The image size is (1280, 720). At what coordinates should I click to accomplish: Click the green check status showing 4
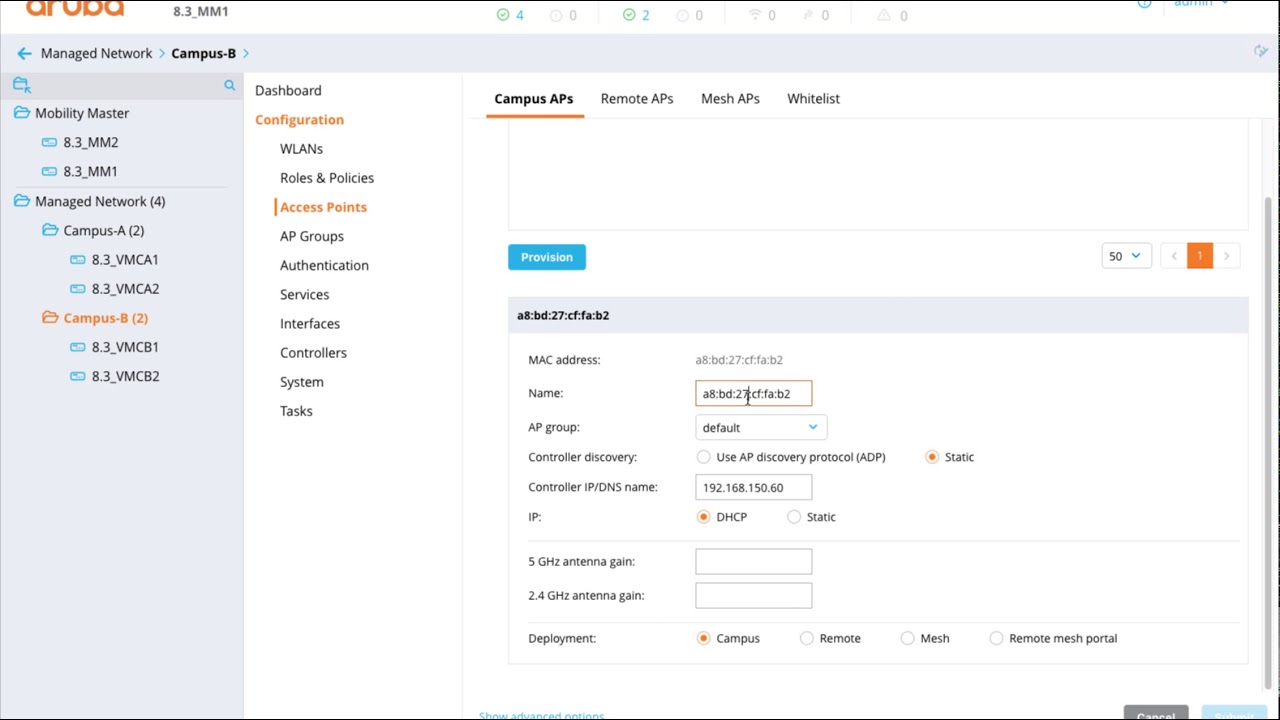point(510,15)
